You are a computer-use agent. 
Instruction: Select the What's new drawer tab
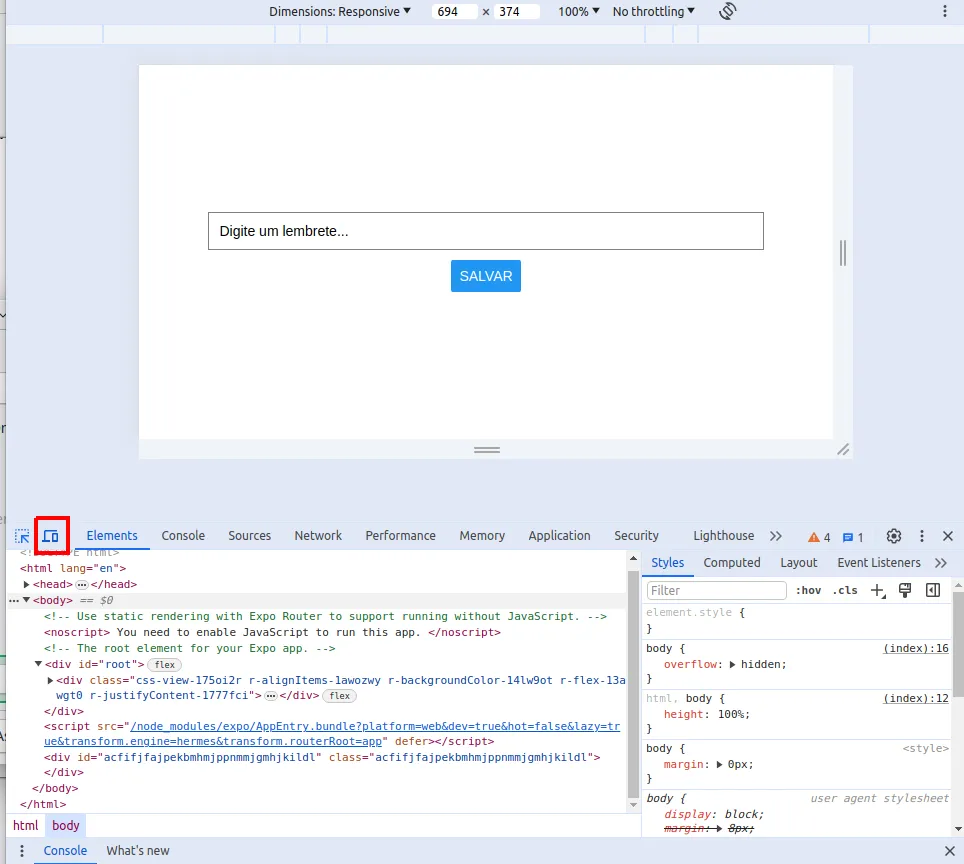[138, 850]
